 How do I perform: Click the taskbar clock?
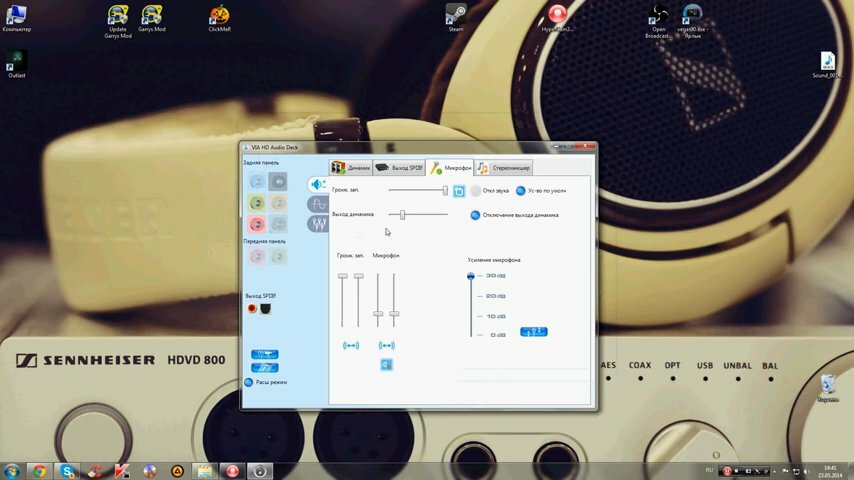pyautogui.click(x=830, y=471)
